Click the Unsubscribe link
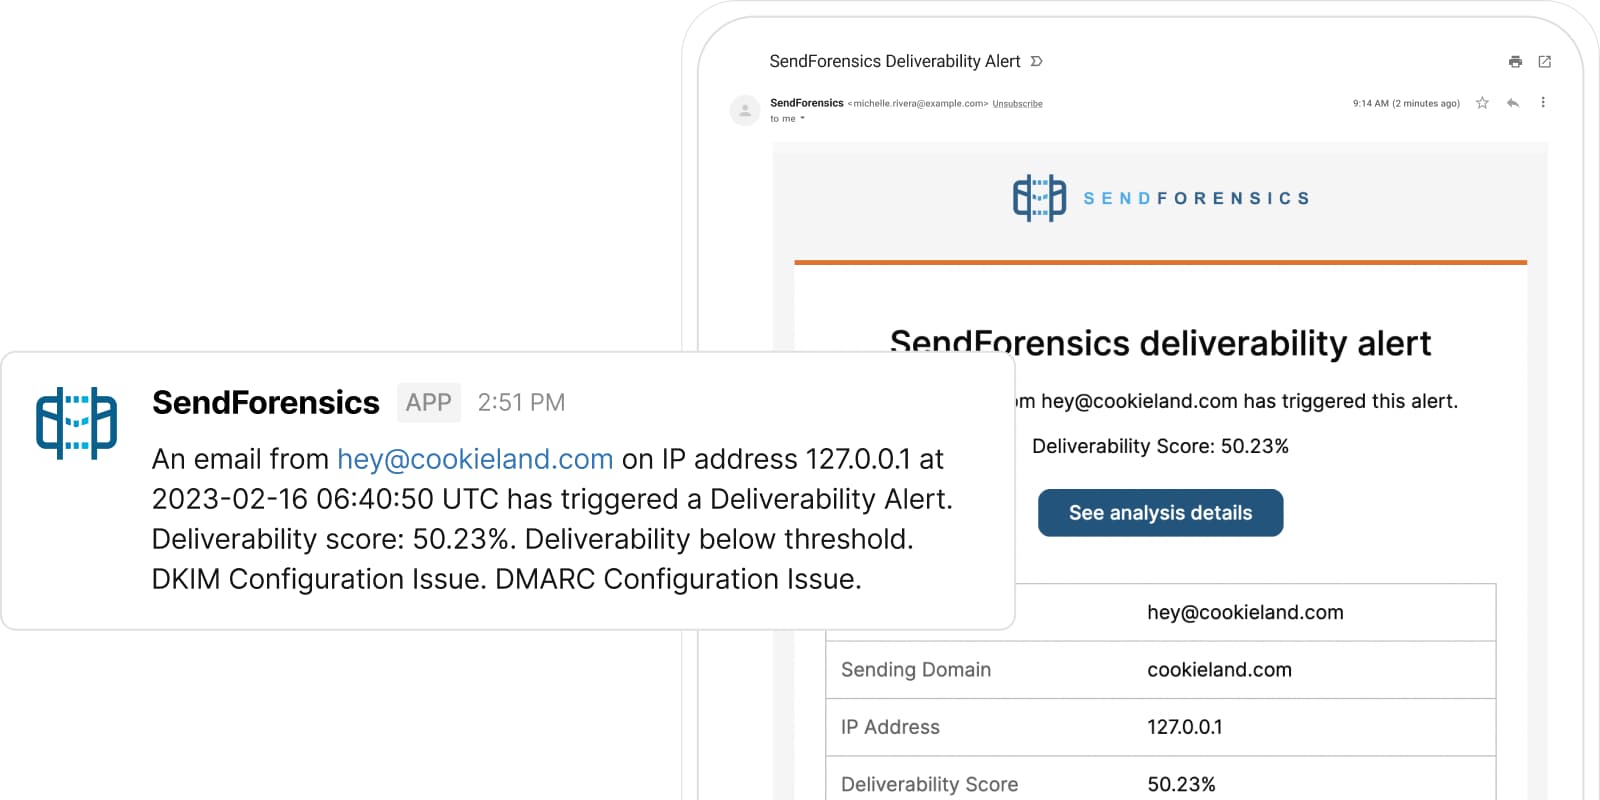 point(1017,104)
